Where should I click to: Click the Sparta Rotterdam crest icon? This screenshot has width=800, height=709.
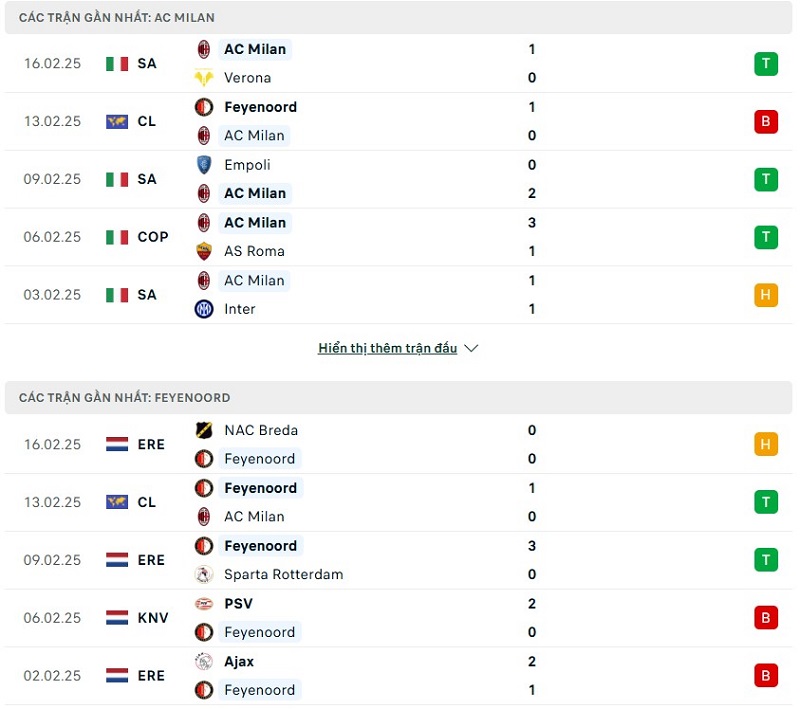(204, 574)
